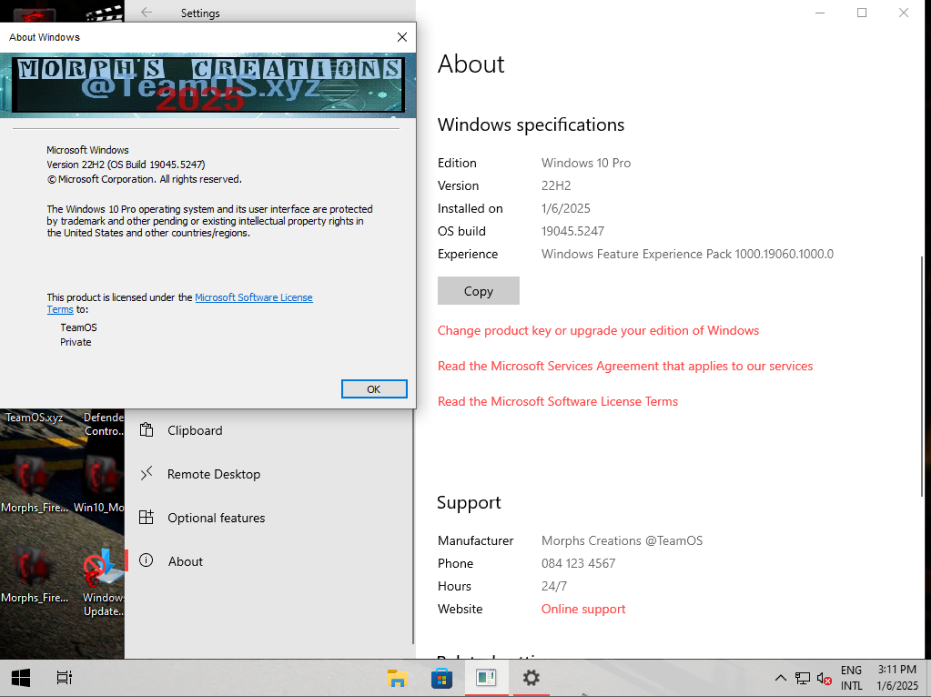Show hidden tray icons chevron
The height and width of the screenshot is (697, 931).
tap(781, 678)
